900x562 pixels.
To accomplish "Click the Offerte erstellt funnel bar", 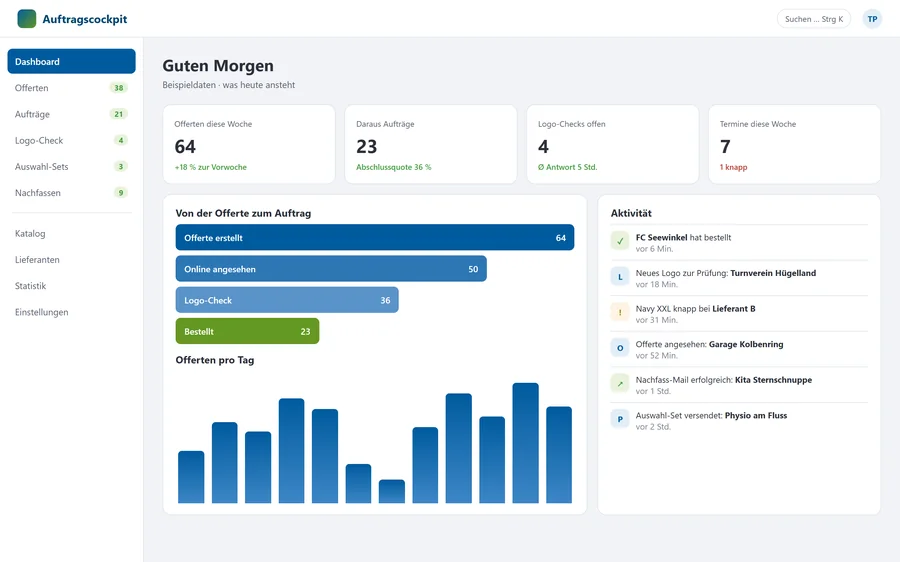I will pyautogui.click(x=375, y=237).
